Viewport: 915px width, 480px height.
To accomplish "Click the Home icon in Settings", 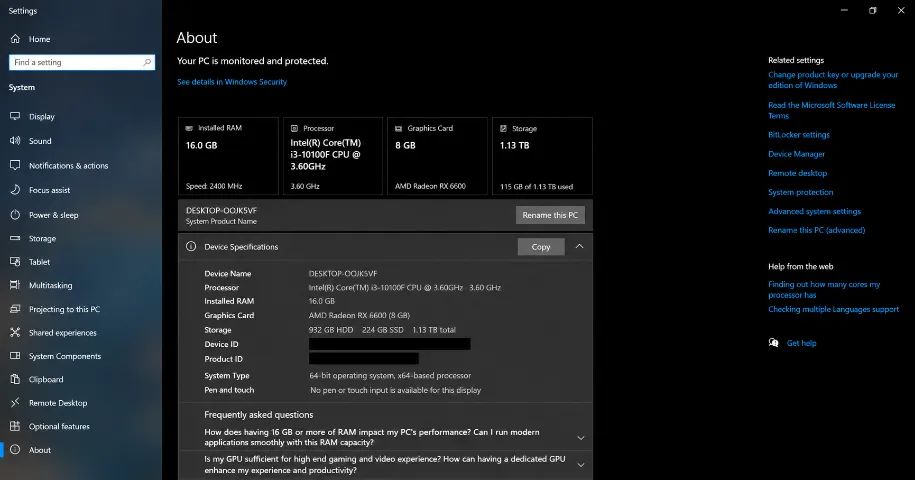I will coord(15,39).
